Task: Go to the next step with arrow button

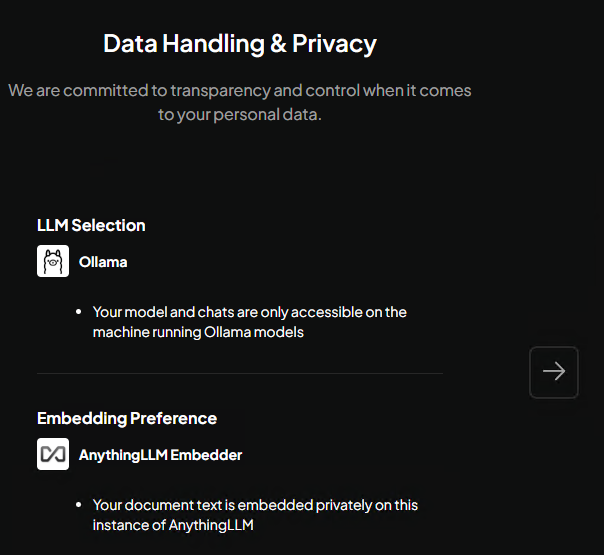Action: coord(554,372)
